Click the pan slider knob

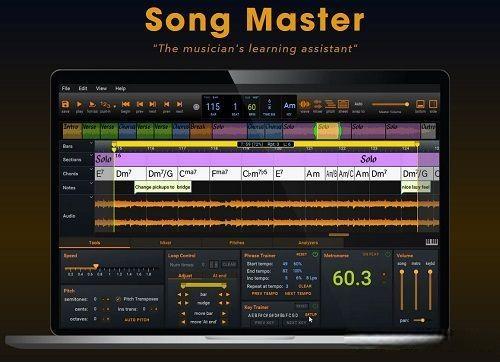[x=422, y=320]
